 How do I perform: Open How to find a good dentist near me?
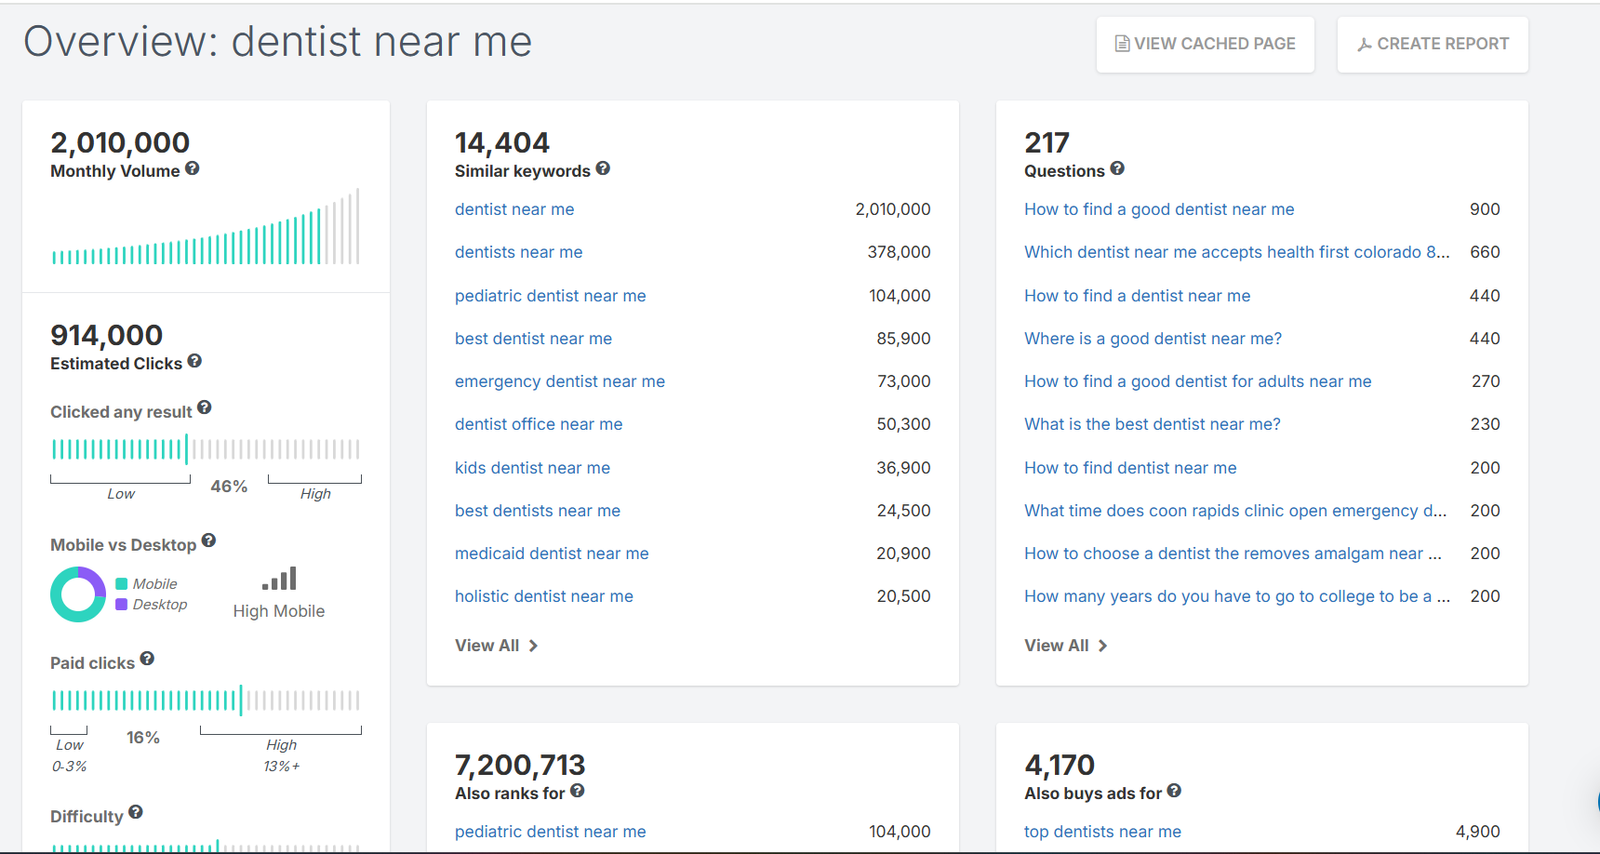click(1158, 209)
